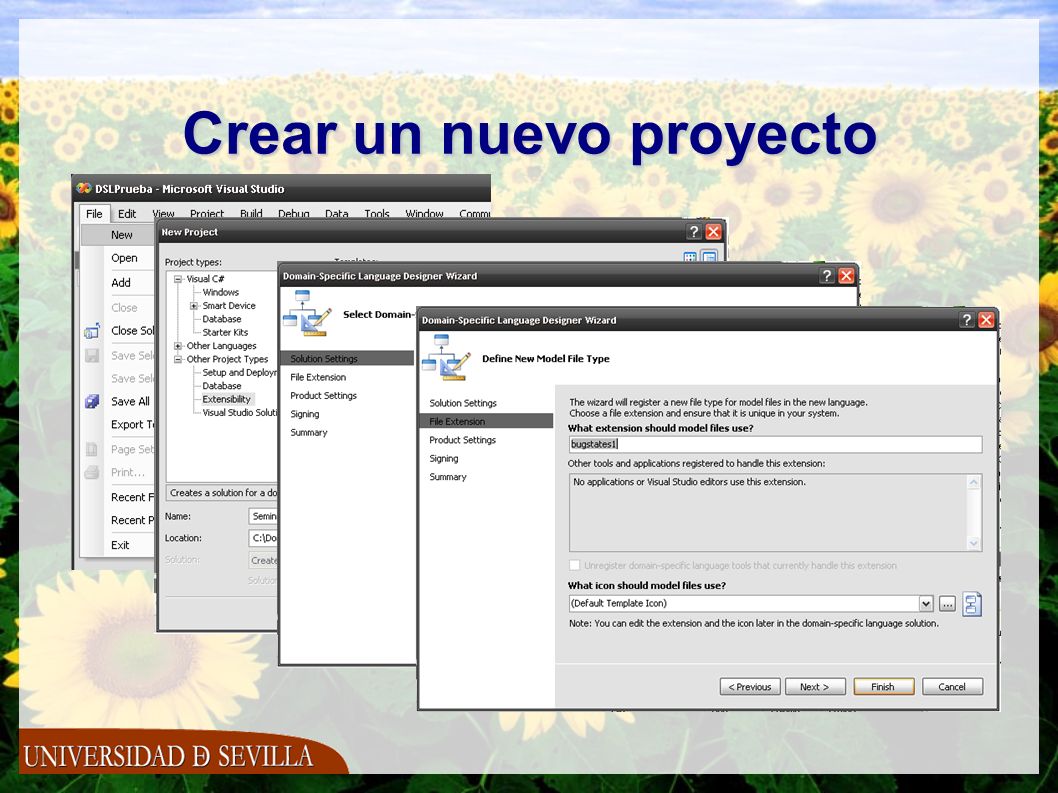Select Product Settings step in rear wizard
Screen dimensions: 1058x793
pyautogui.click(x=323, y=395)
